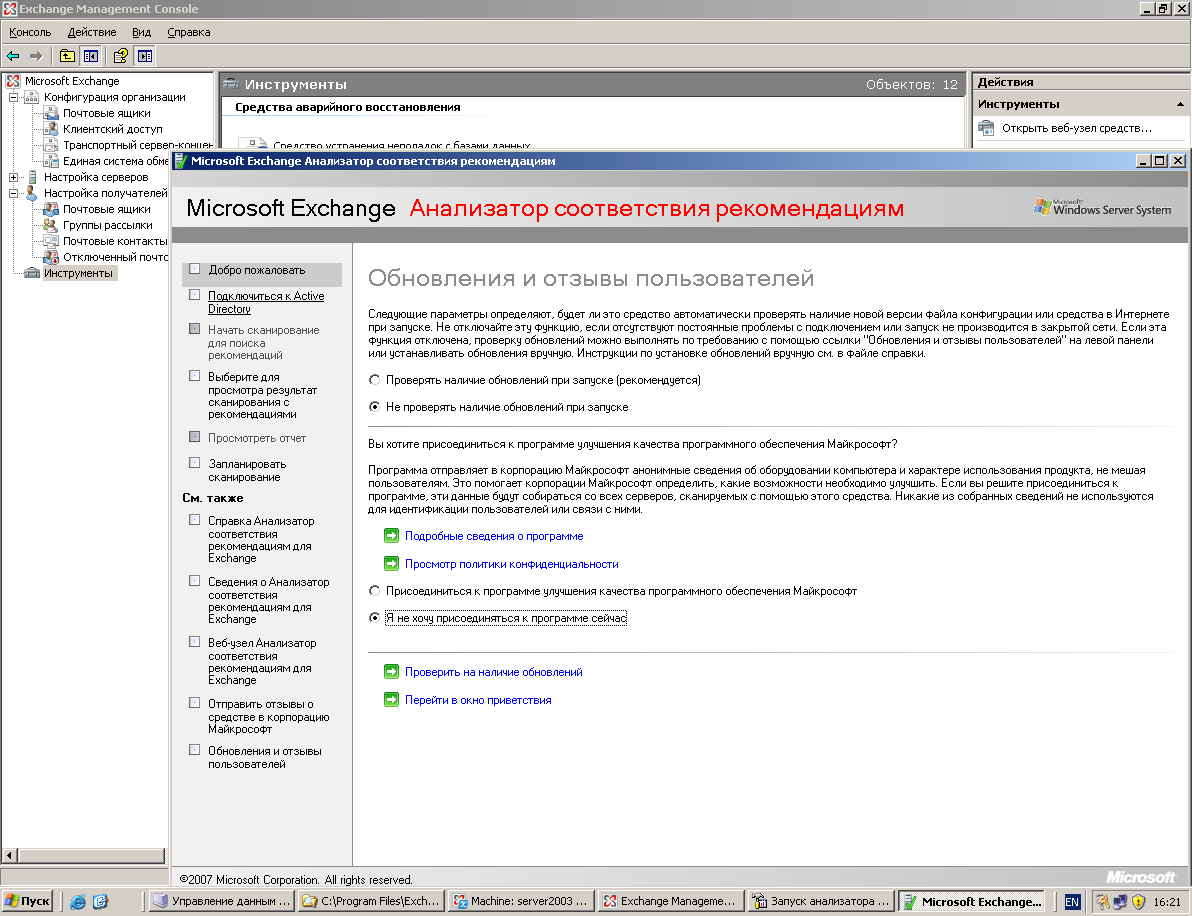This screenshot has height=916, width=1192.
Task: Click the Help question mark toolbar icon
Action: [x=121, y=55]
